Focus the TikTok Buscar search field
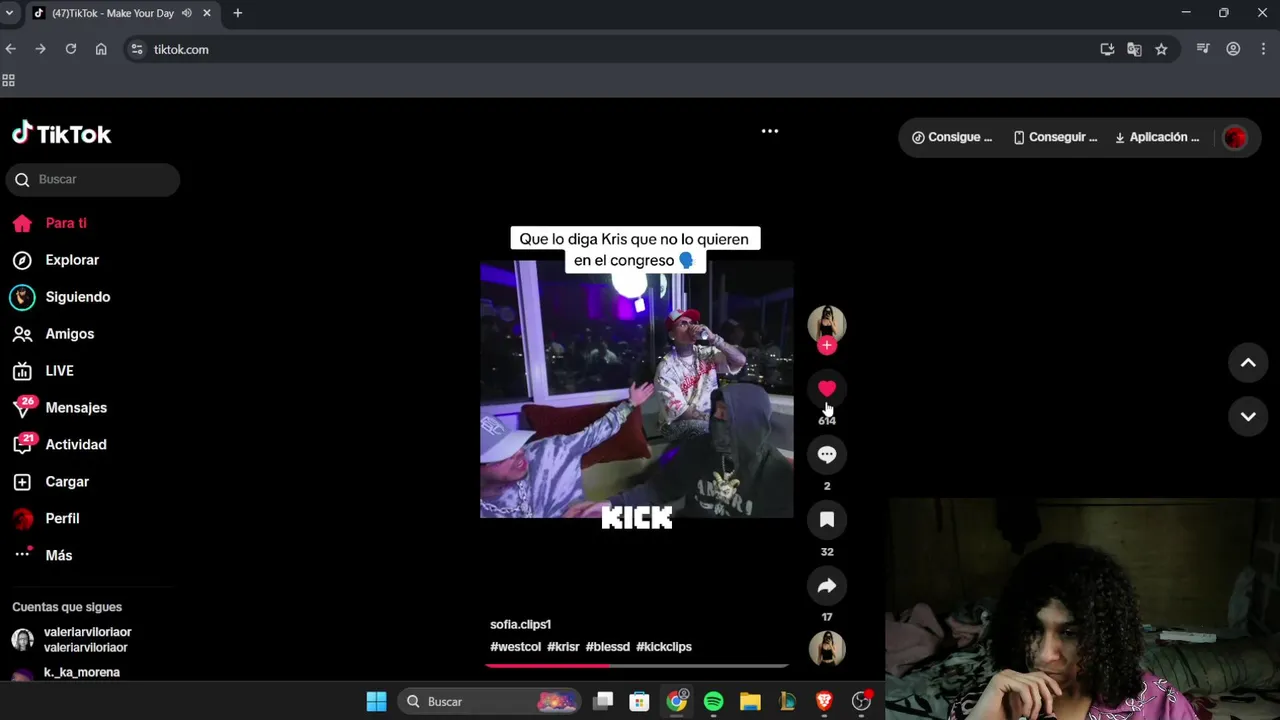 pos(93,180)
